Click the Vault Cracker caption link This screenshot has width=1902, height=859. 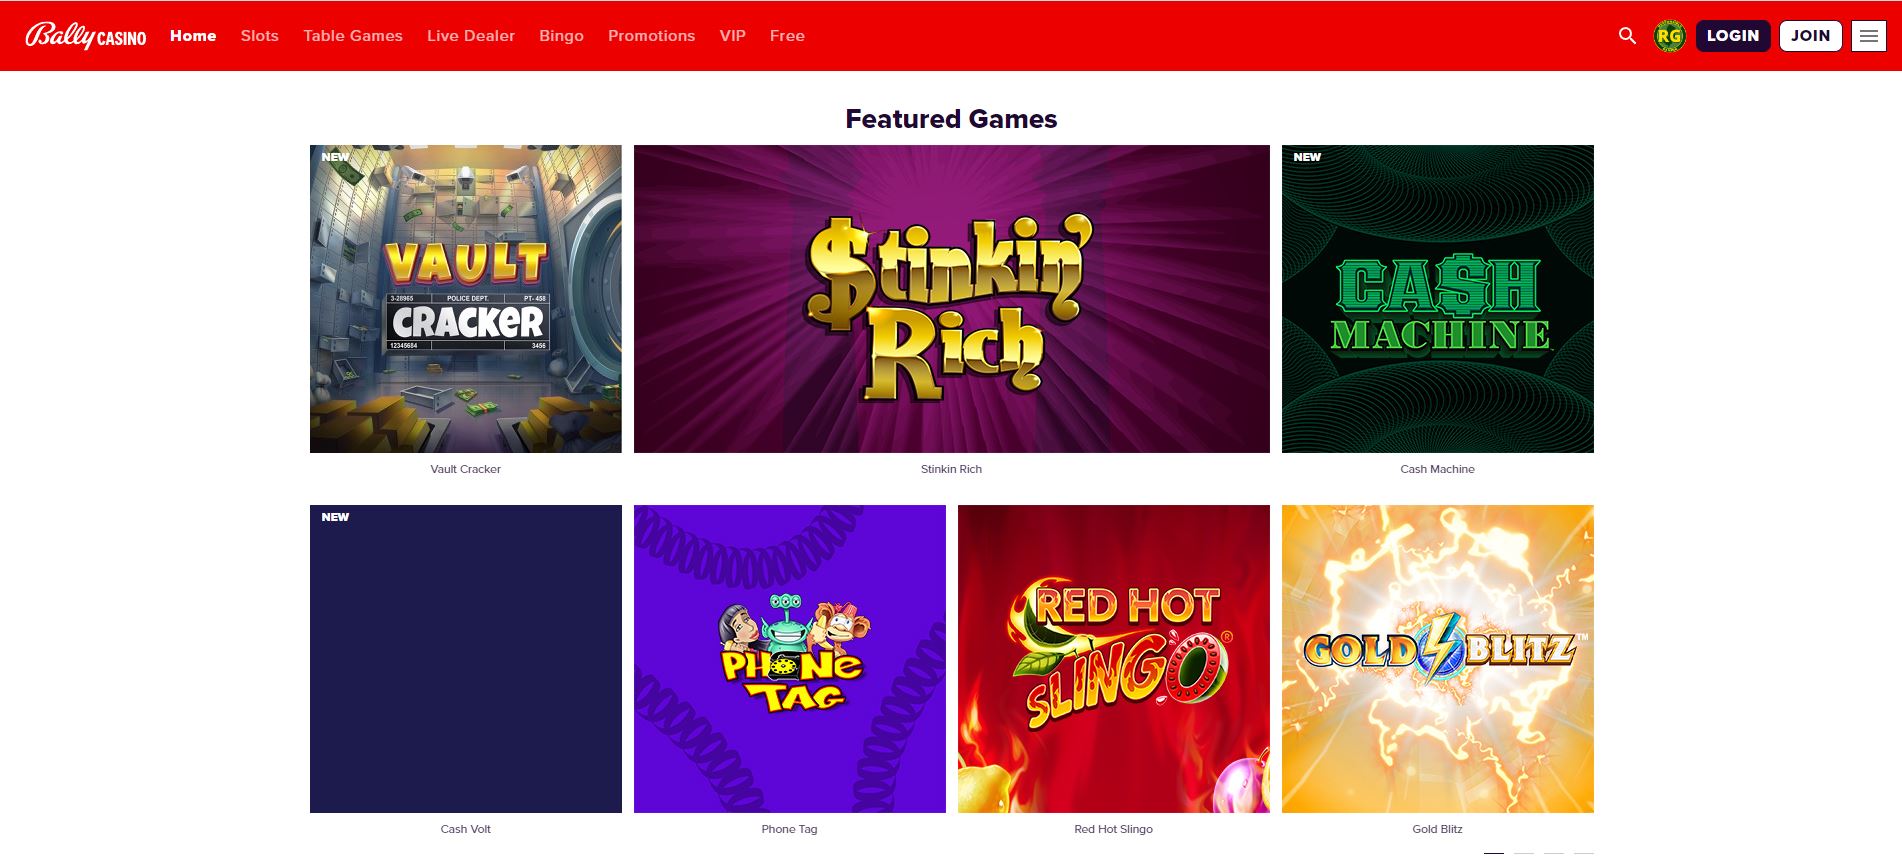pyautogui.click(x=466, y=469)
